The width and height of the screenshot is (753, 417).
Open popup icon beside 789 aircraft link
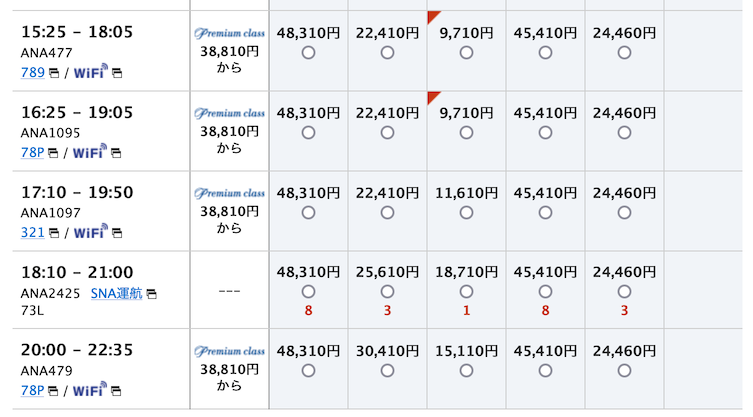pos(54,73)
